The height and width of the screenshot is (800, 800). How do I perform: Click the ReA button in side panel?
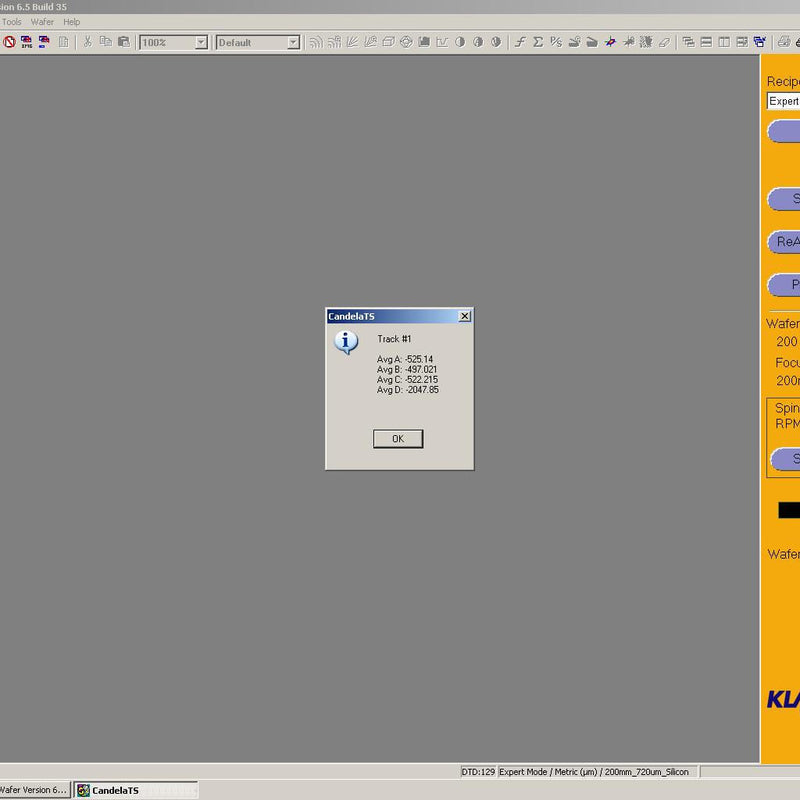[785, 242]
